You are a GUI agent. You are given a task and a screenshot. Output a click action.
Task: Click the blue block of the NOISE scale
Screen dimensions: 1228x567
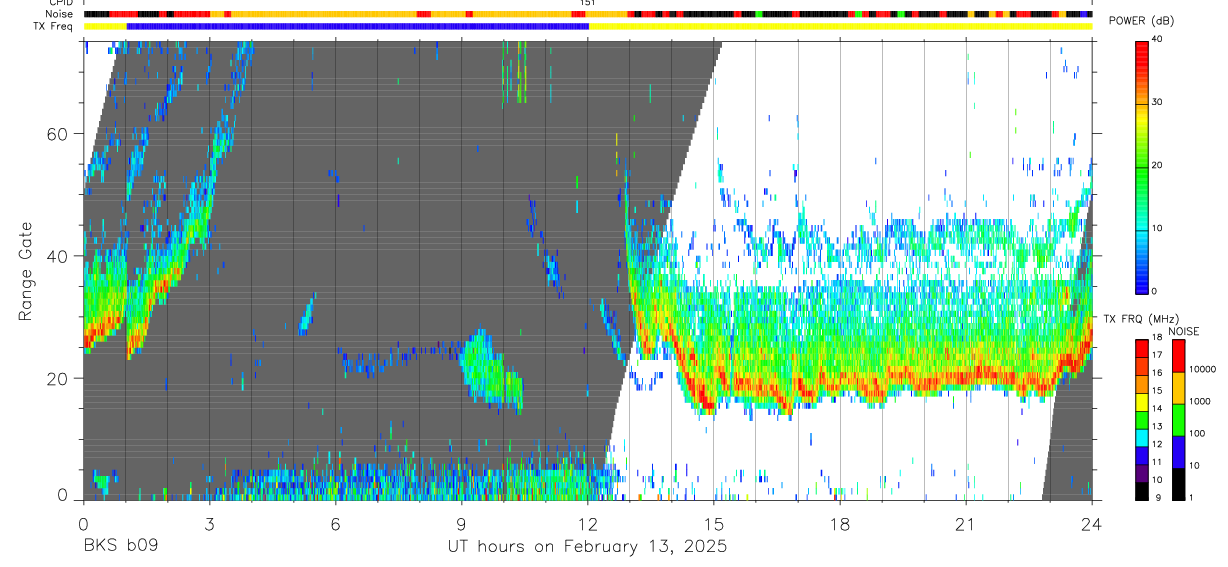click(1179, 452)
